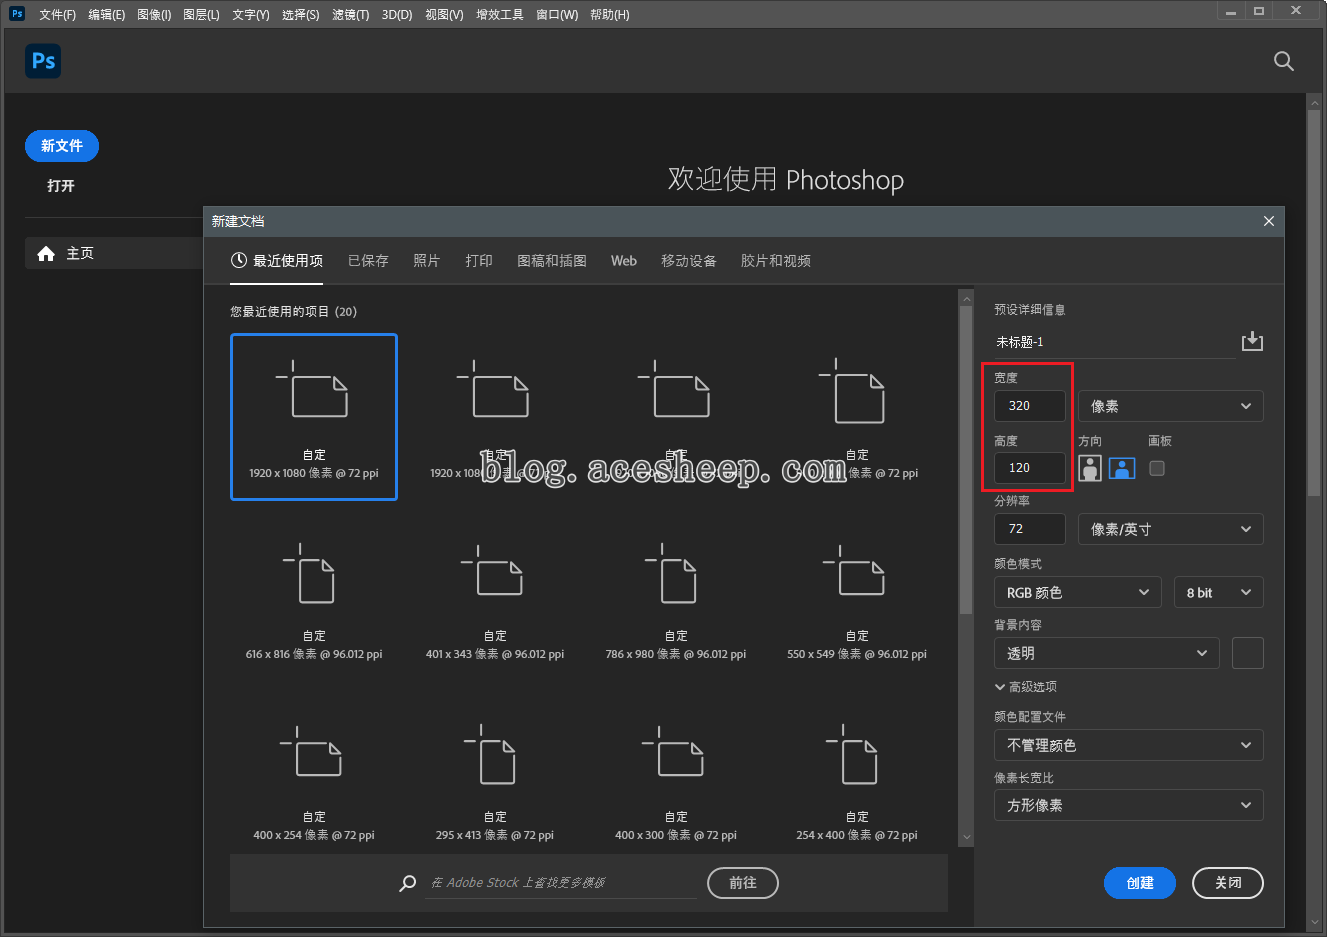Image resolution: width=1327 pixels, height=937 pixels.
Task: Open the 视图(V) menu
Action: click(444, 15)
